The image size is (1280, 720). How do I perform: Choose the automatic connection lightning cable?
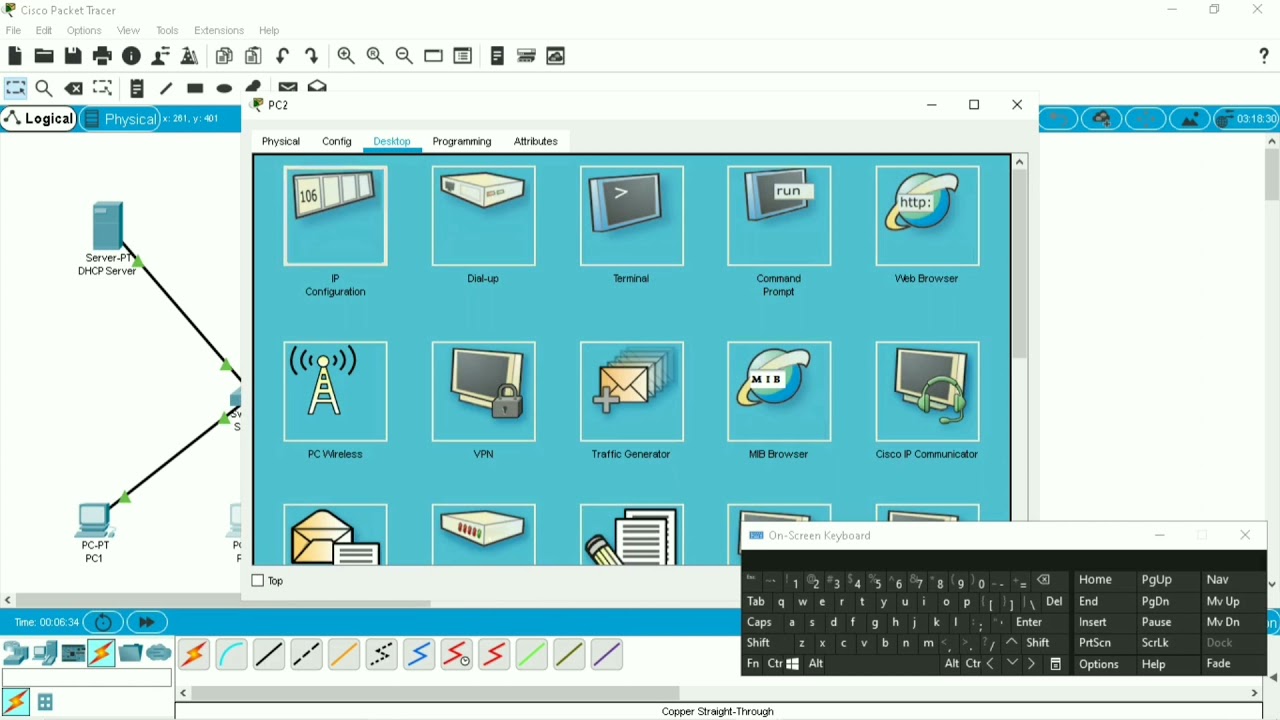click(x=194, y=654)
